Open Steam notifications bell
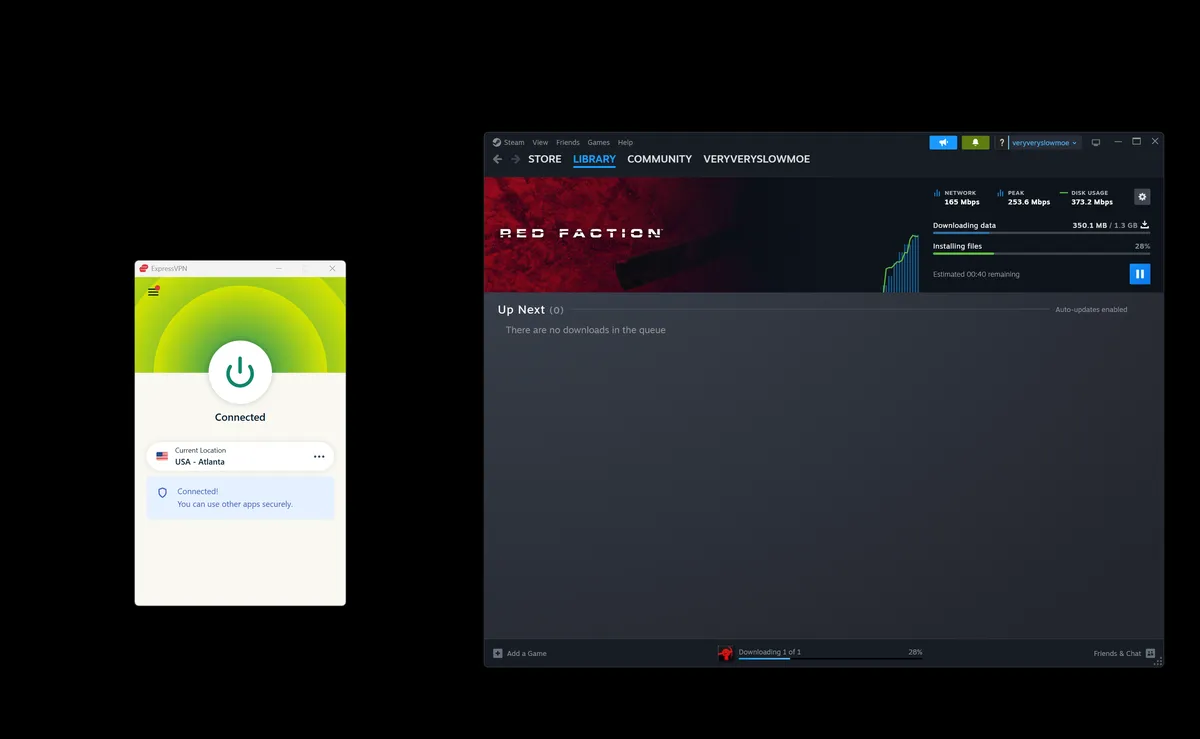The height and width of the screenshot is (739, 1200). point(975,143)
